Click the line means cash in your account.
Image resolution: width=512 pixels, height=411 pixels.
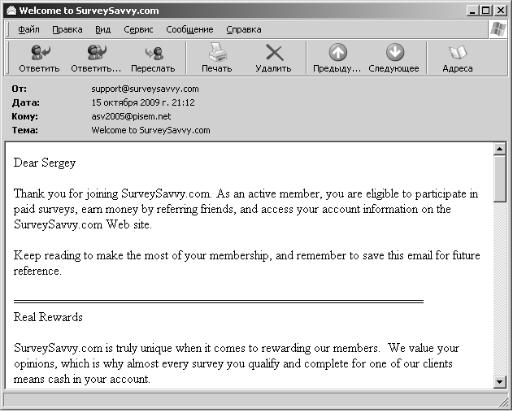pyautogui.click(x=82, y=379)
